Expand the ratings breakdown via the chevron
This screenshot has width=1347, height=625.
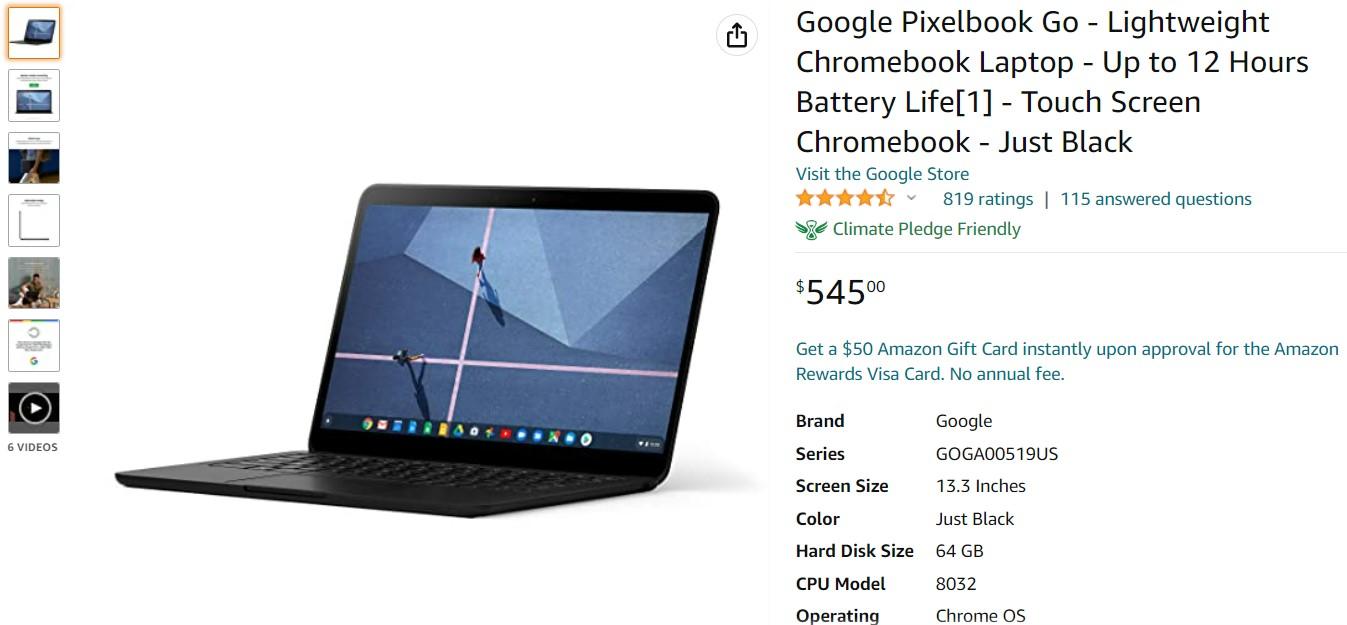tap(911, 200)
